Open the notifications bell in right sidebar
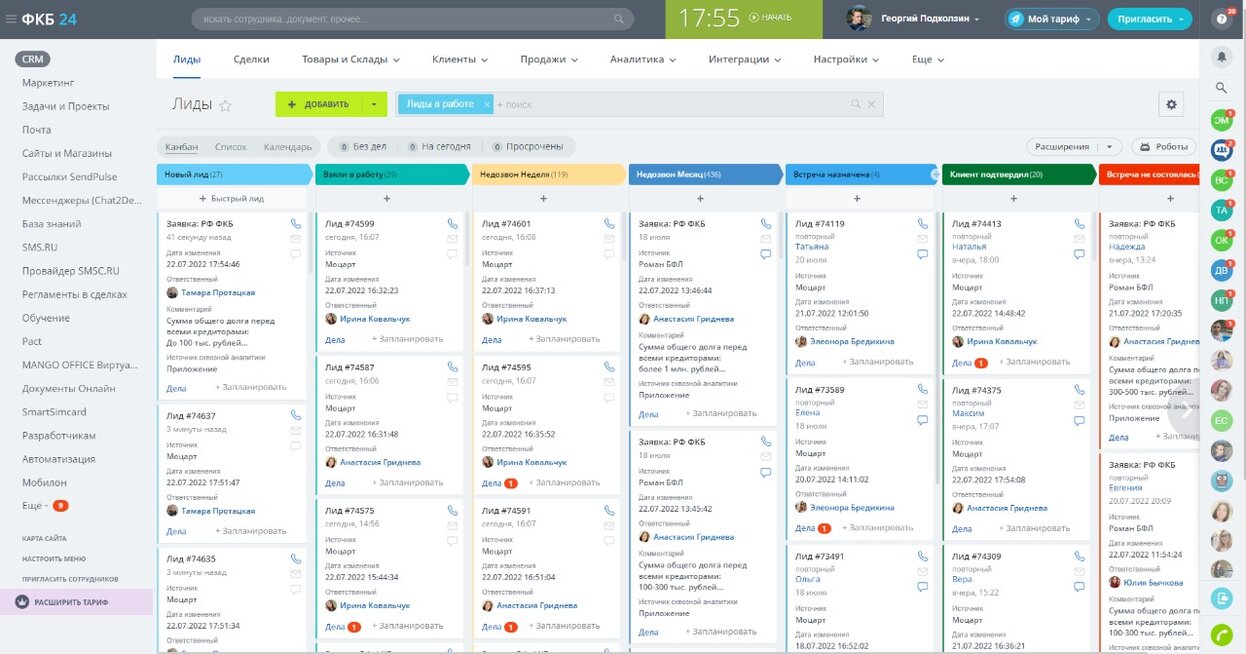 [1221, 57]
